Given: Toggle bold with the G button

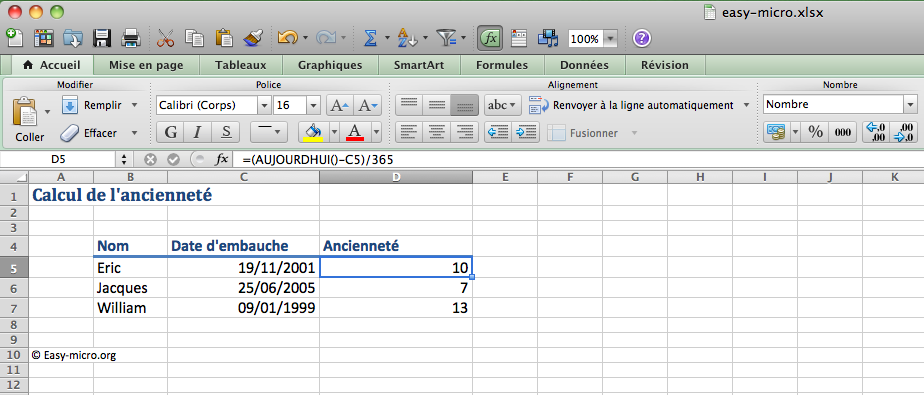Looking at the screenshot, I should 170,133.
